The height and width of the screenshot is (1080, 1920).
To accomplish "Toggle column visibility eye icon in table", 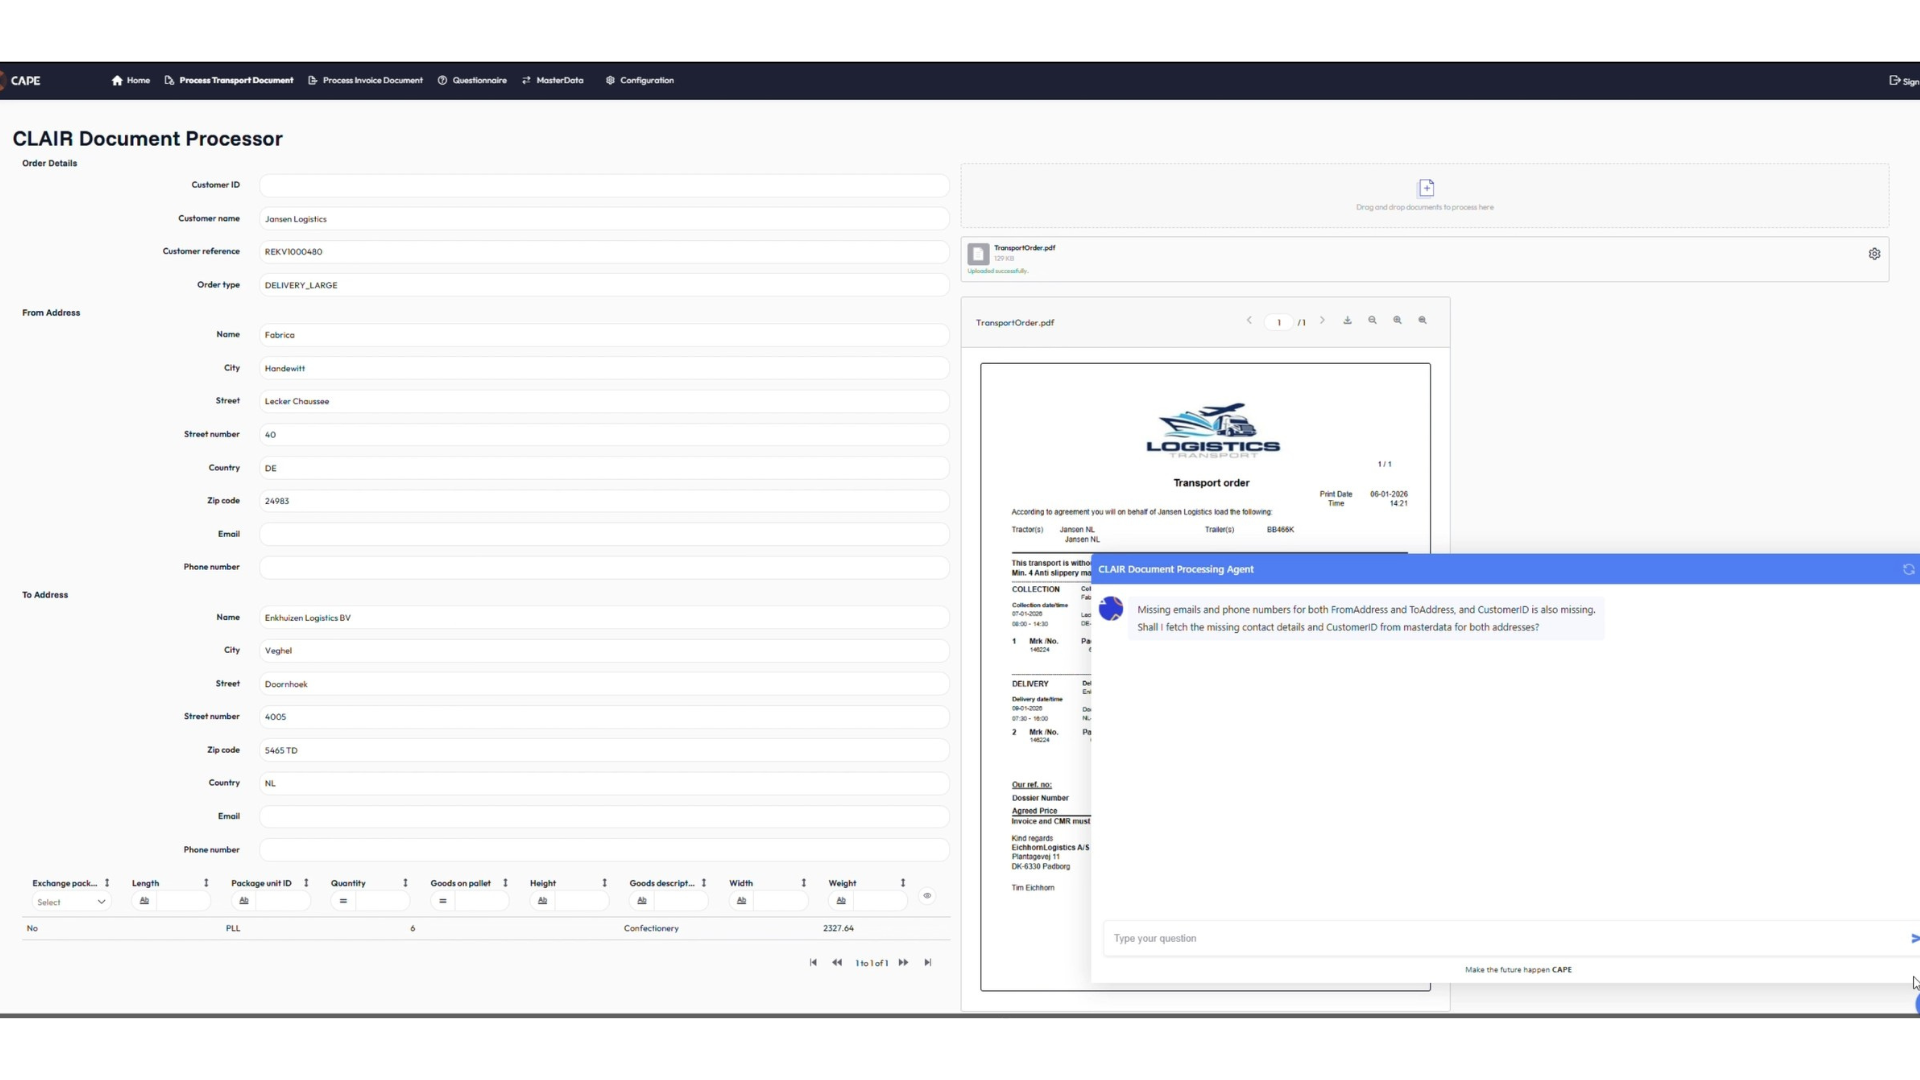I will click(927, 896).
